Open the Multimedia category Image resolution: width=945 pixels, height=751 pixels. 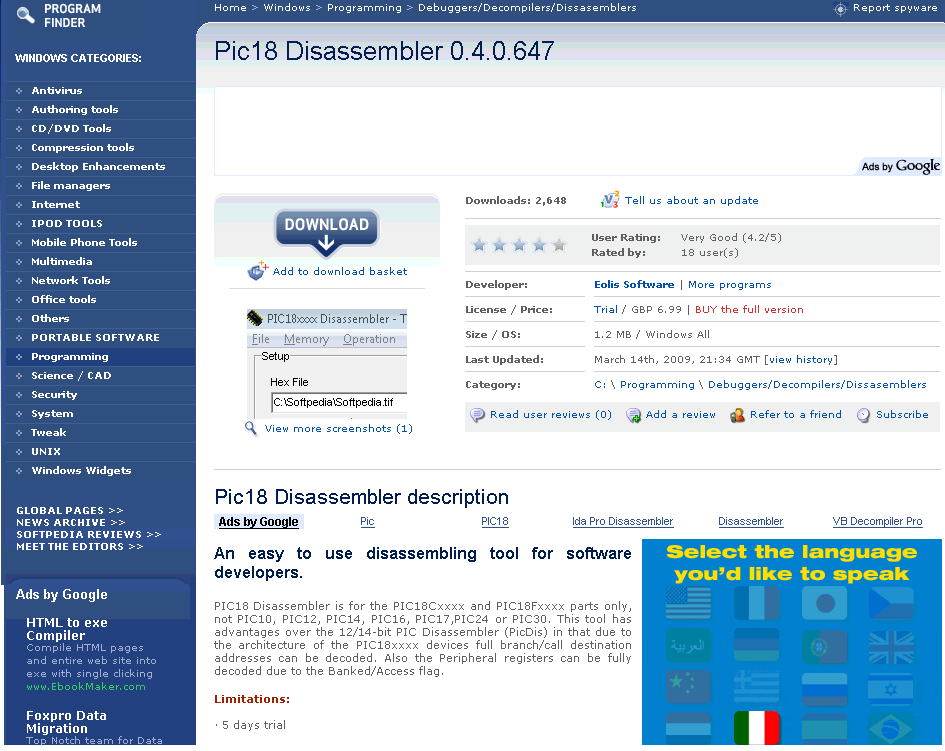pos(61,261)
